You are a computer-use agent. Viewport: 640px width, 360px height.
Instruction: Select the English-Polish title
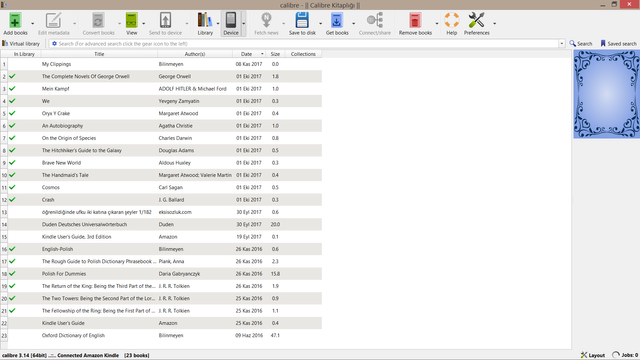[58, 249]
